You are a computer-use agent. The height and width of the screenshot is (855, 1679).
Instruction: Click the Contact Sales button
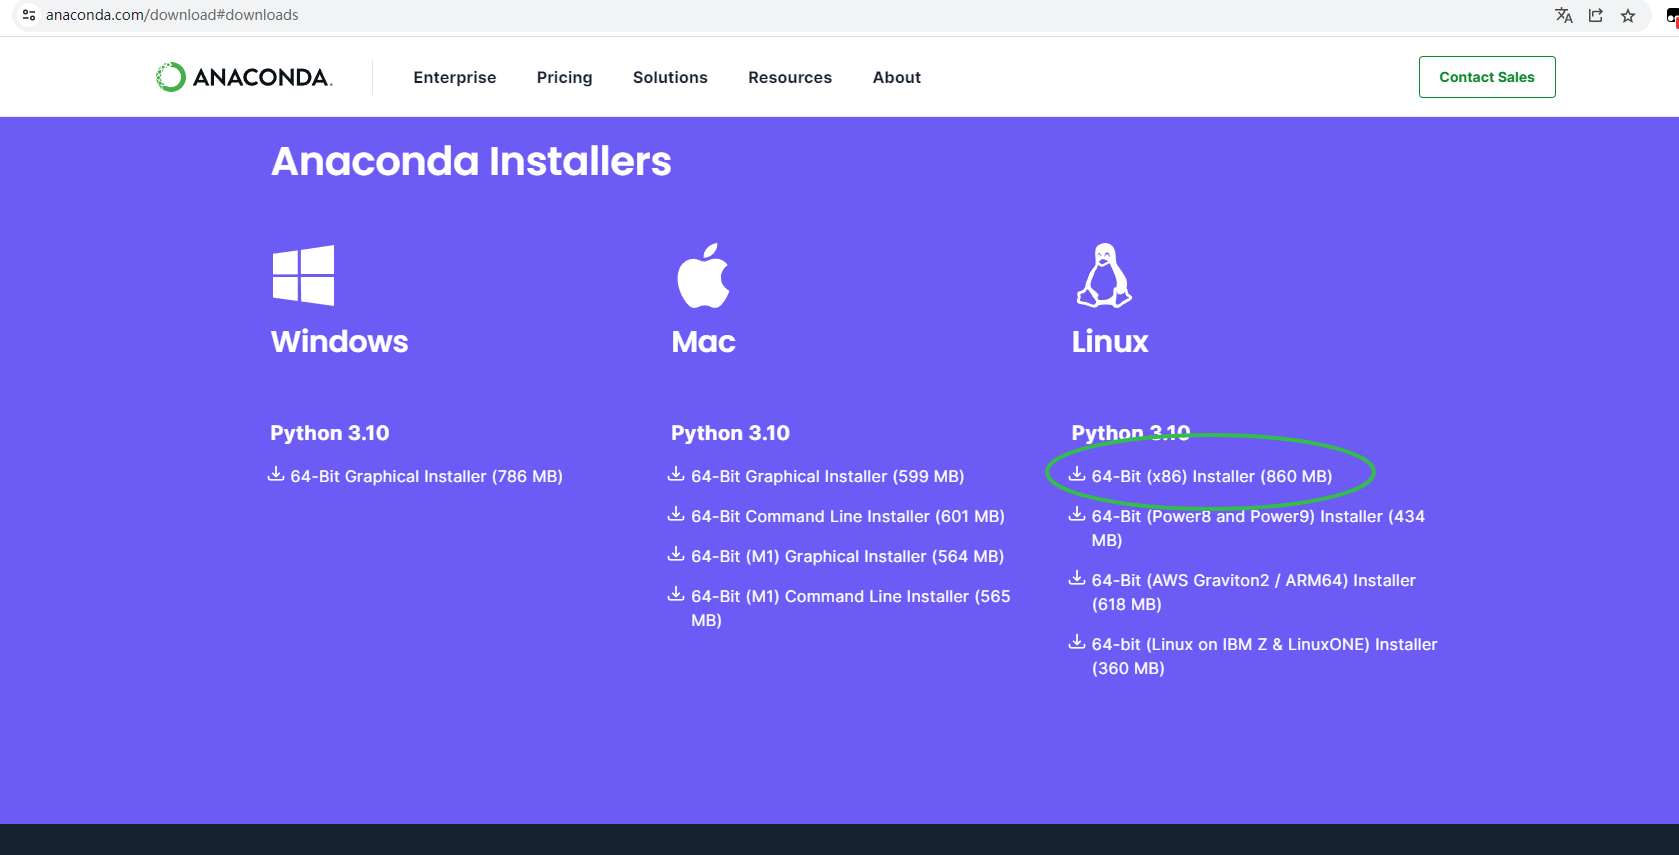click(x=1487, y=77)
